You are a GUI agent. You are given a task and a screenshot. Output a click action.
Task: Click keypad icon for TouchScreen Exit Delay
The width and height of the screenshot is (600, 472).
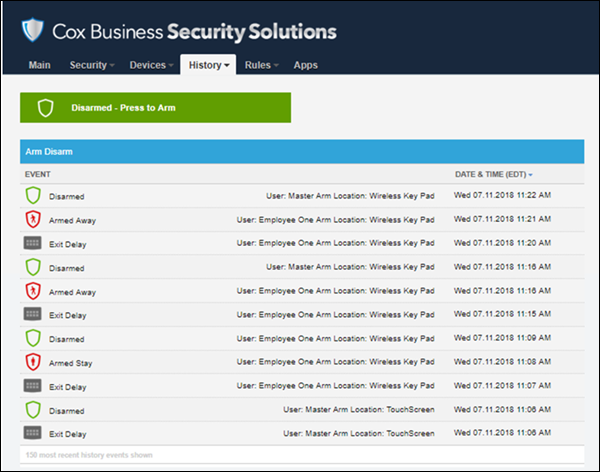[33, 433]
